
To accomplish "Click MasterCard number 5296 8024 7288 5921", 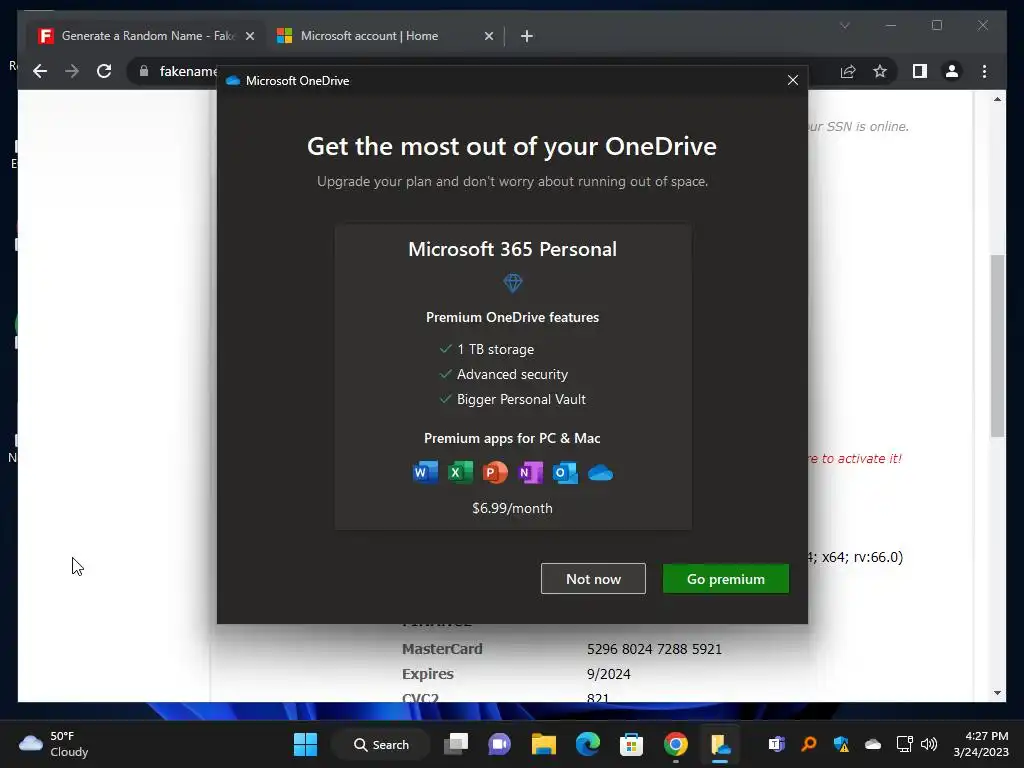I will 654,648.
